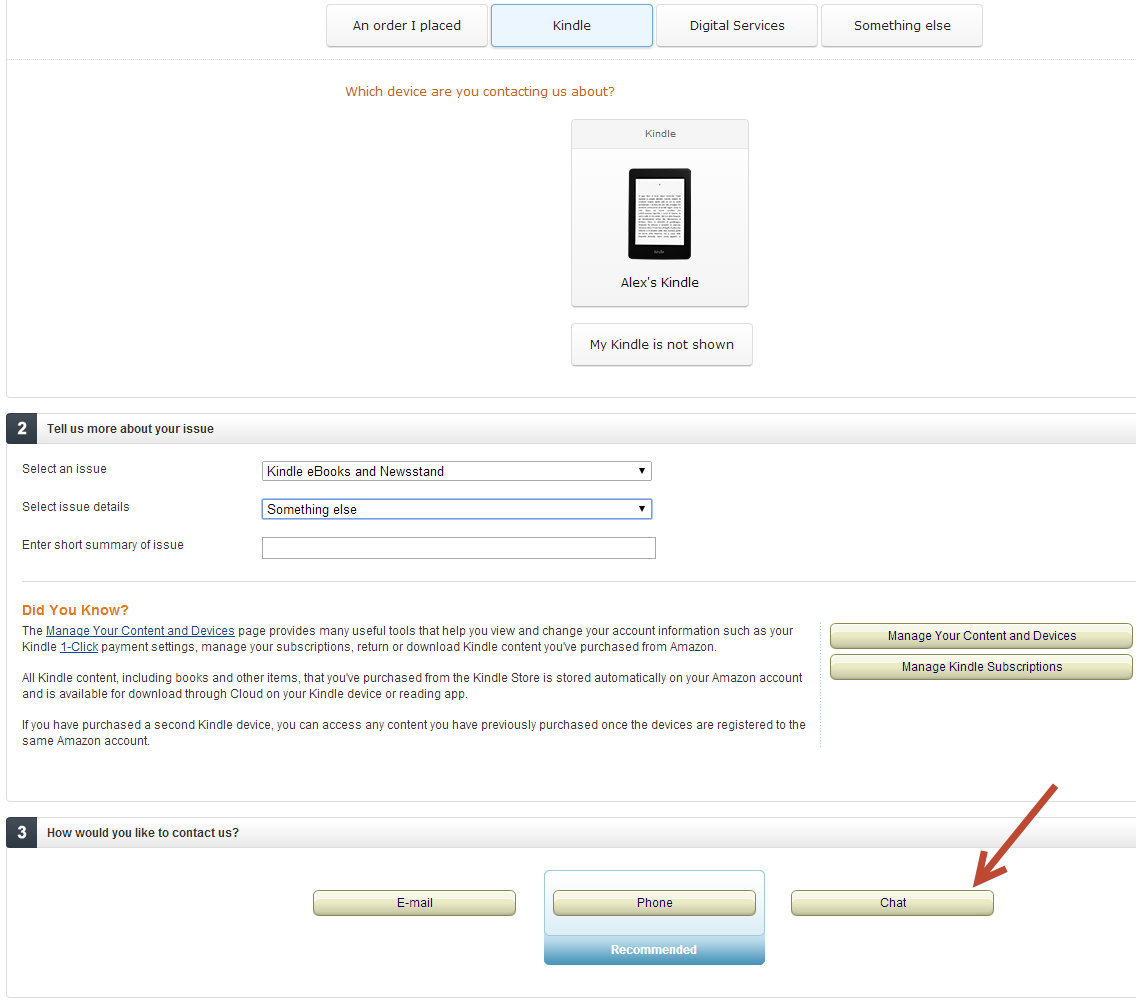Click 'Tell us more about your issue' header
This screenshot has height=1002, width=1136.
point(130,429)
